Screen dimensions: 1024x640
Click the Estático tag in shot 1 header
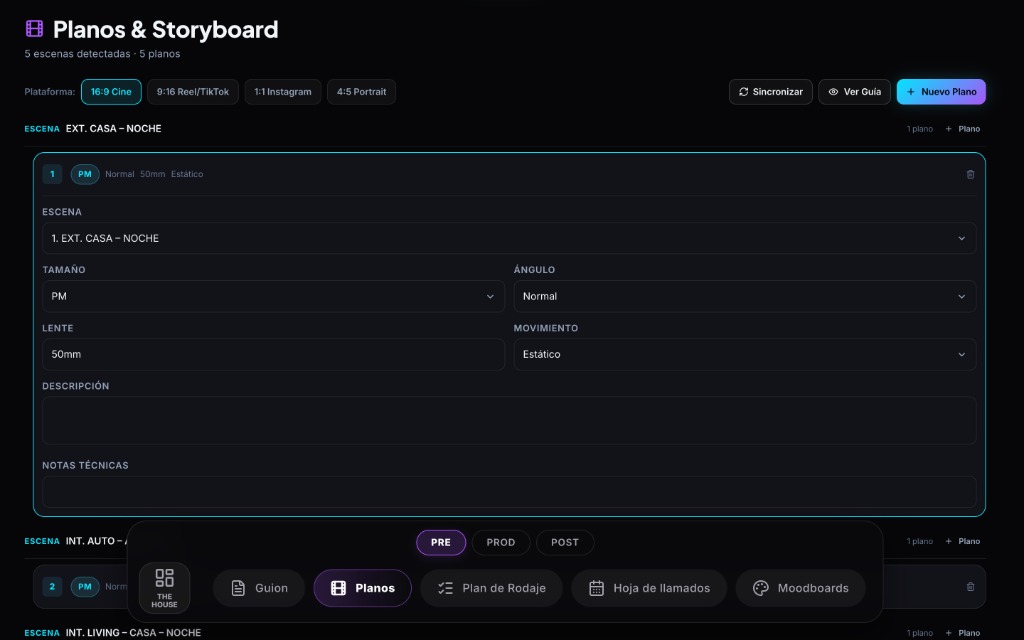click(187, 174)
